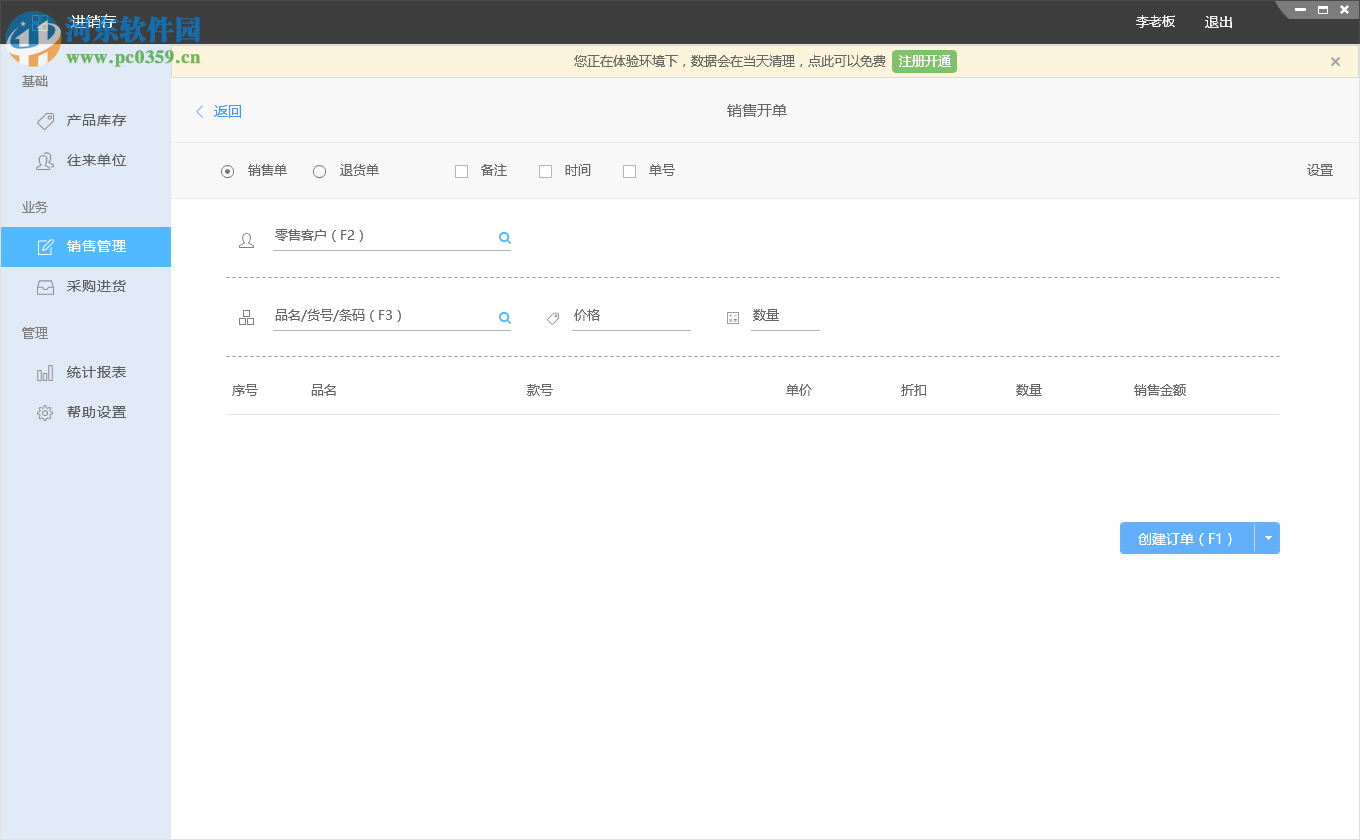Viewport: 1360px width, 840px height.
Task: Click the 款号 column header
Action: pyautogui.click(x=540, y=391)
